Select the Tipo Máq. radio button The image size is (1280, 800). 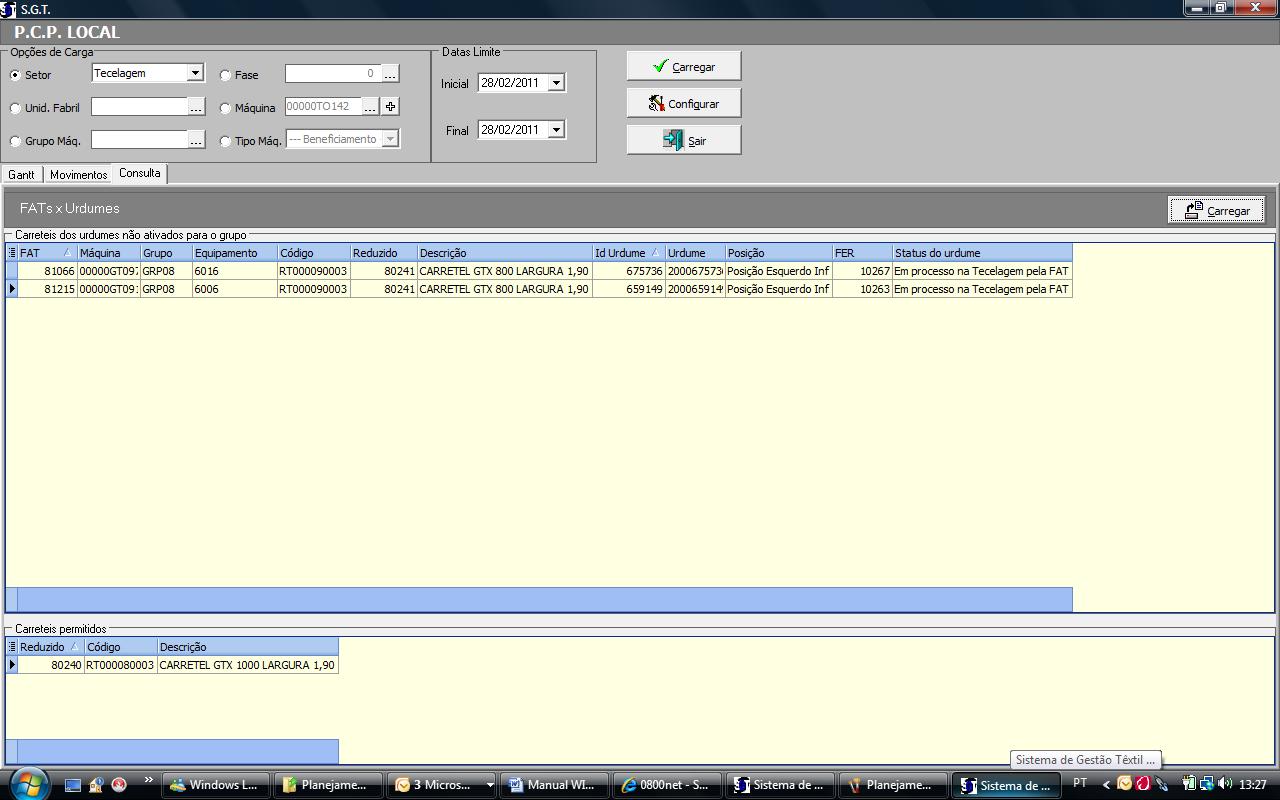click(225, 141)
